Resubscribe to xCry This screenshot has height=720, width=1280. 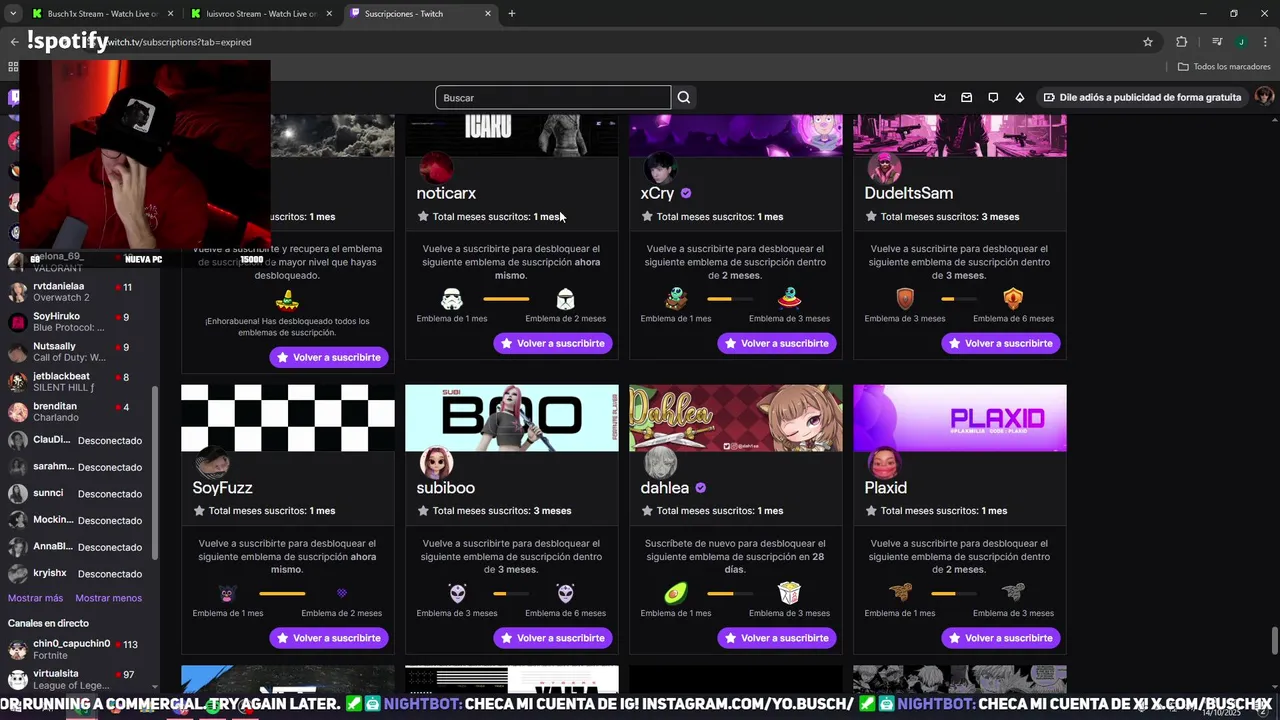(x=776, y=343)
